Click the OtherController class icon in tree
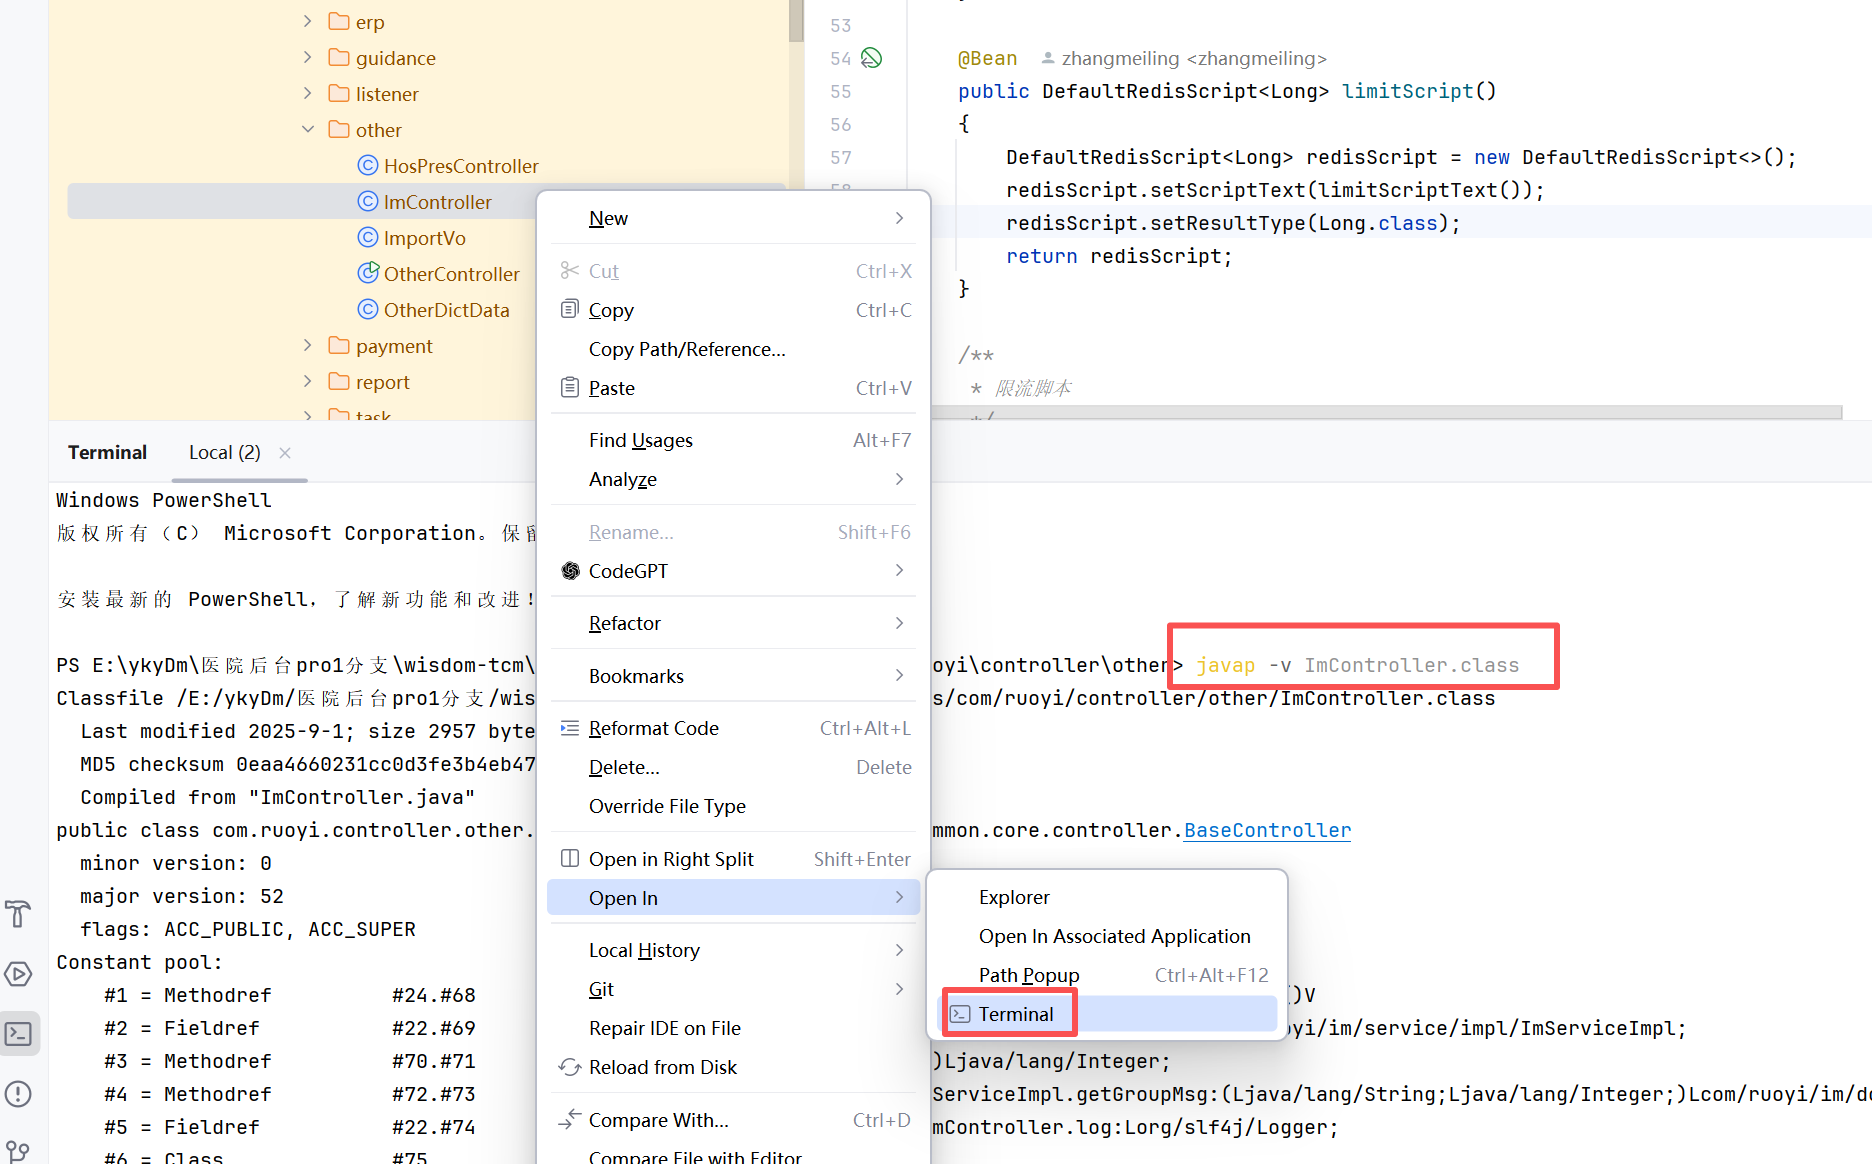The image size is (1872, 1164). (368, 273)
